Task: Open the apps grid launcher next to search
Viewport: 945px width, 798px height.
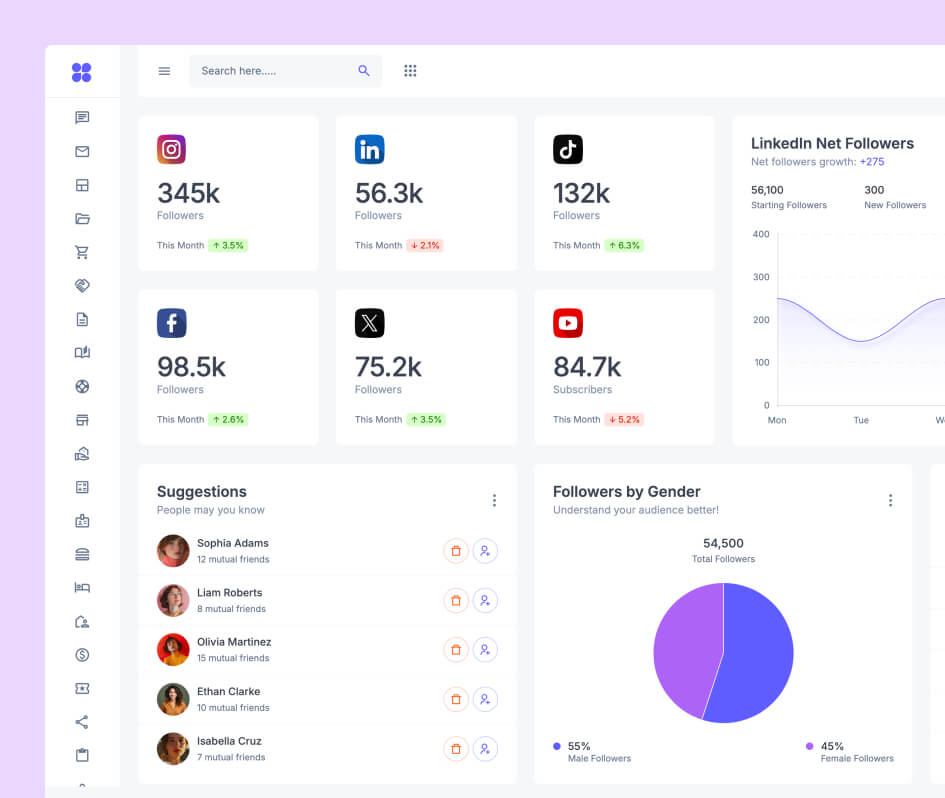Action: pyautogui.click(x=410, y=71)
